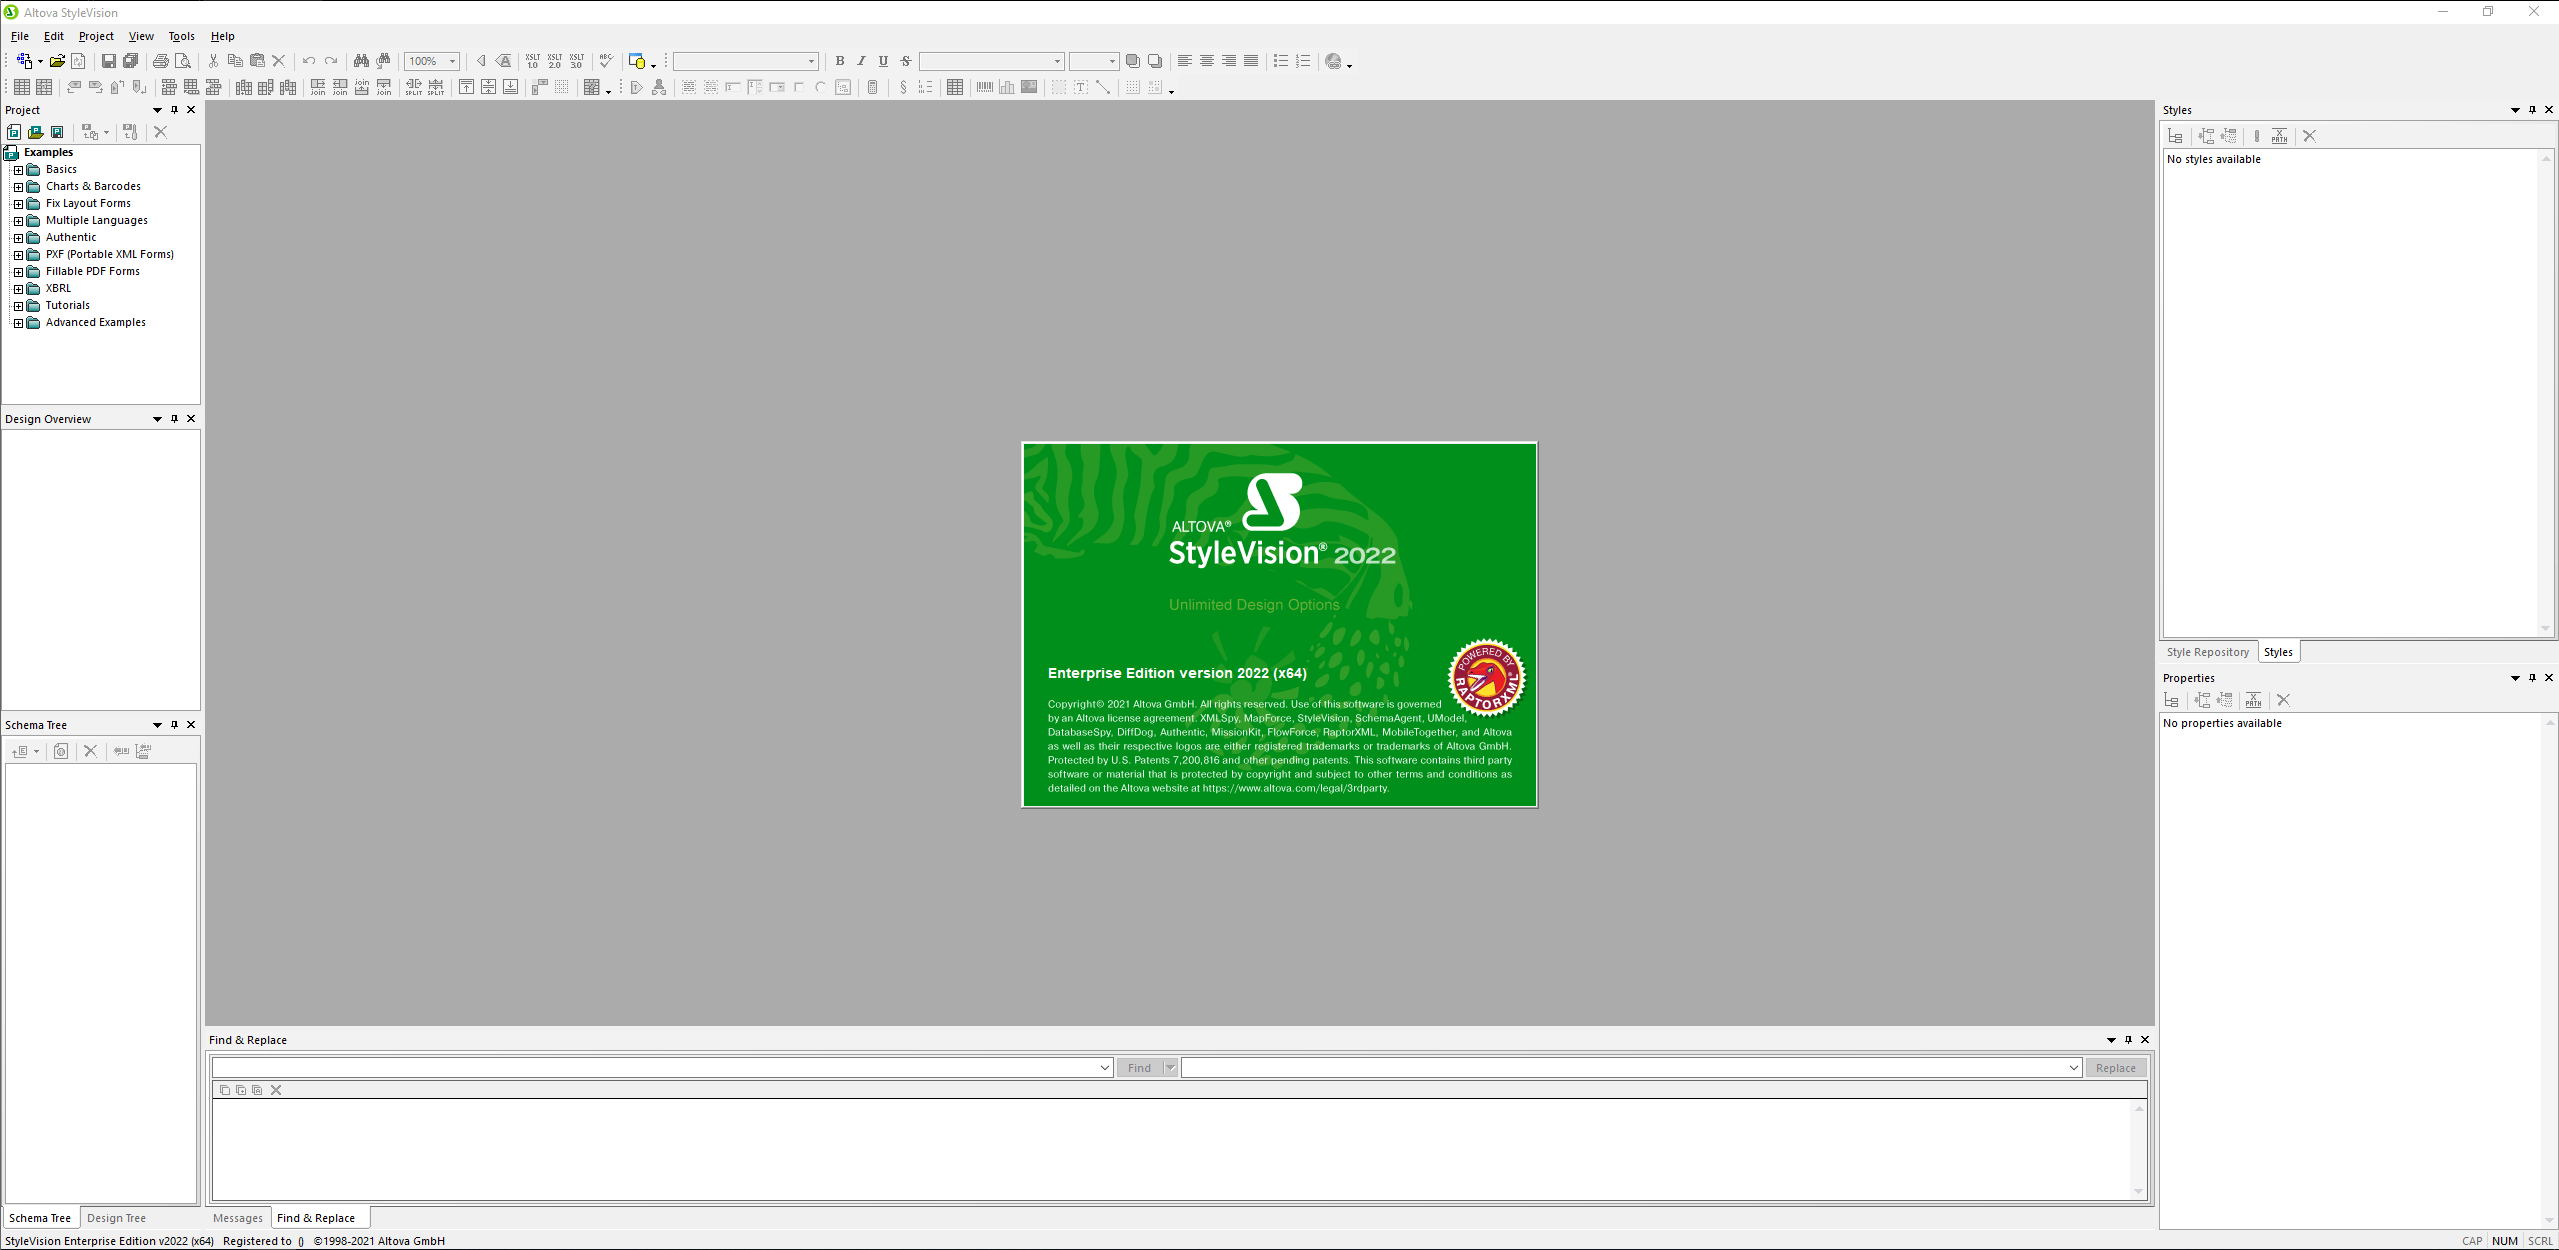Screen dimensions: 2559x1250
Task: Click the Print printer icon
Action: pyautogui.click(x=160, y=61)
